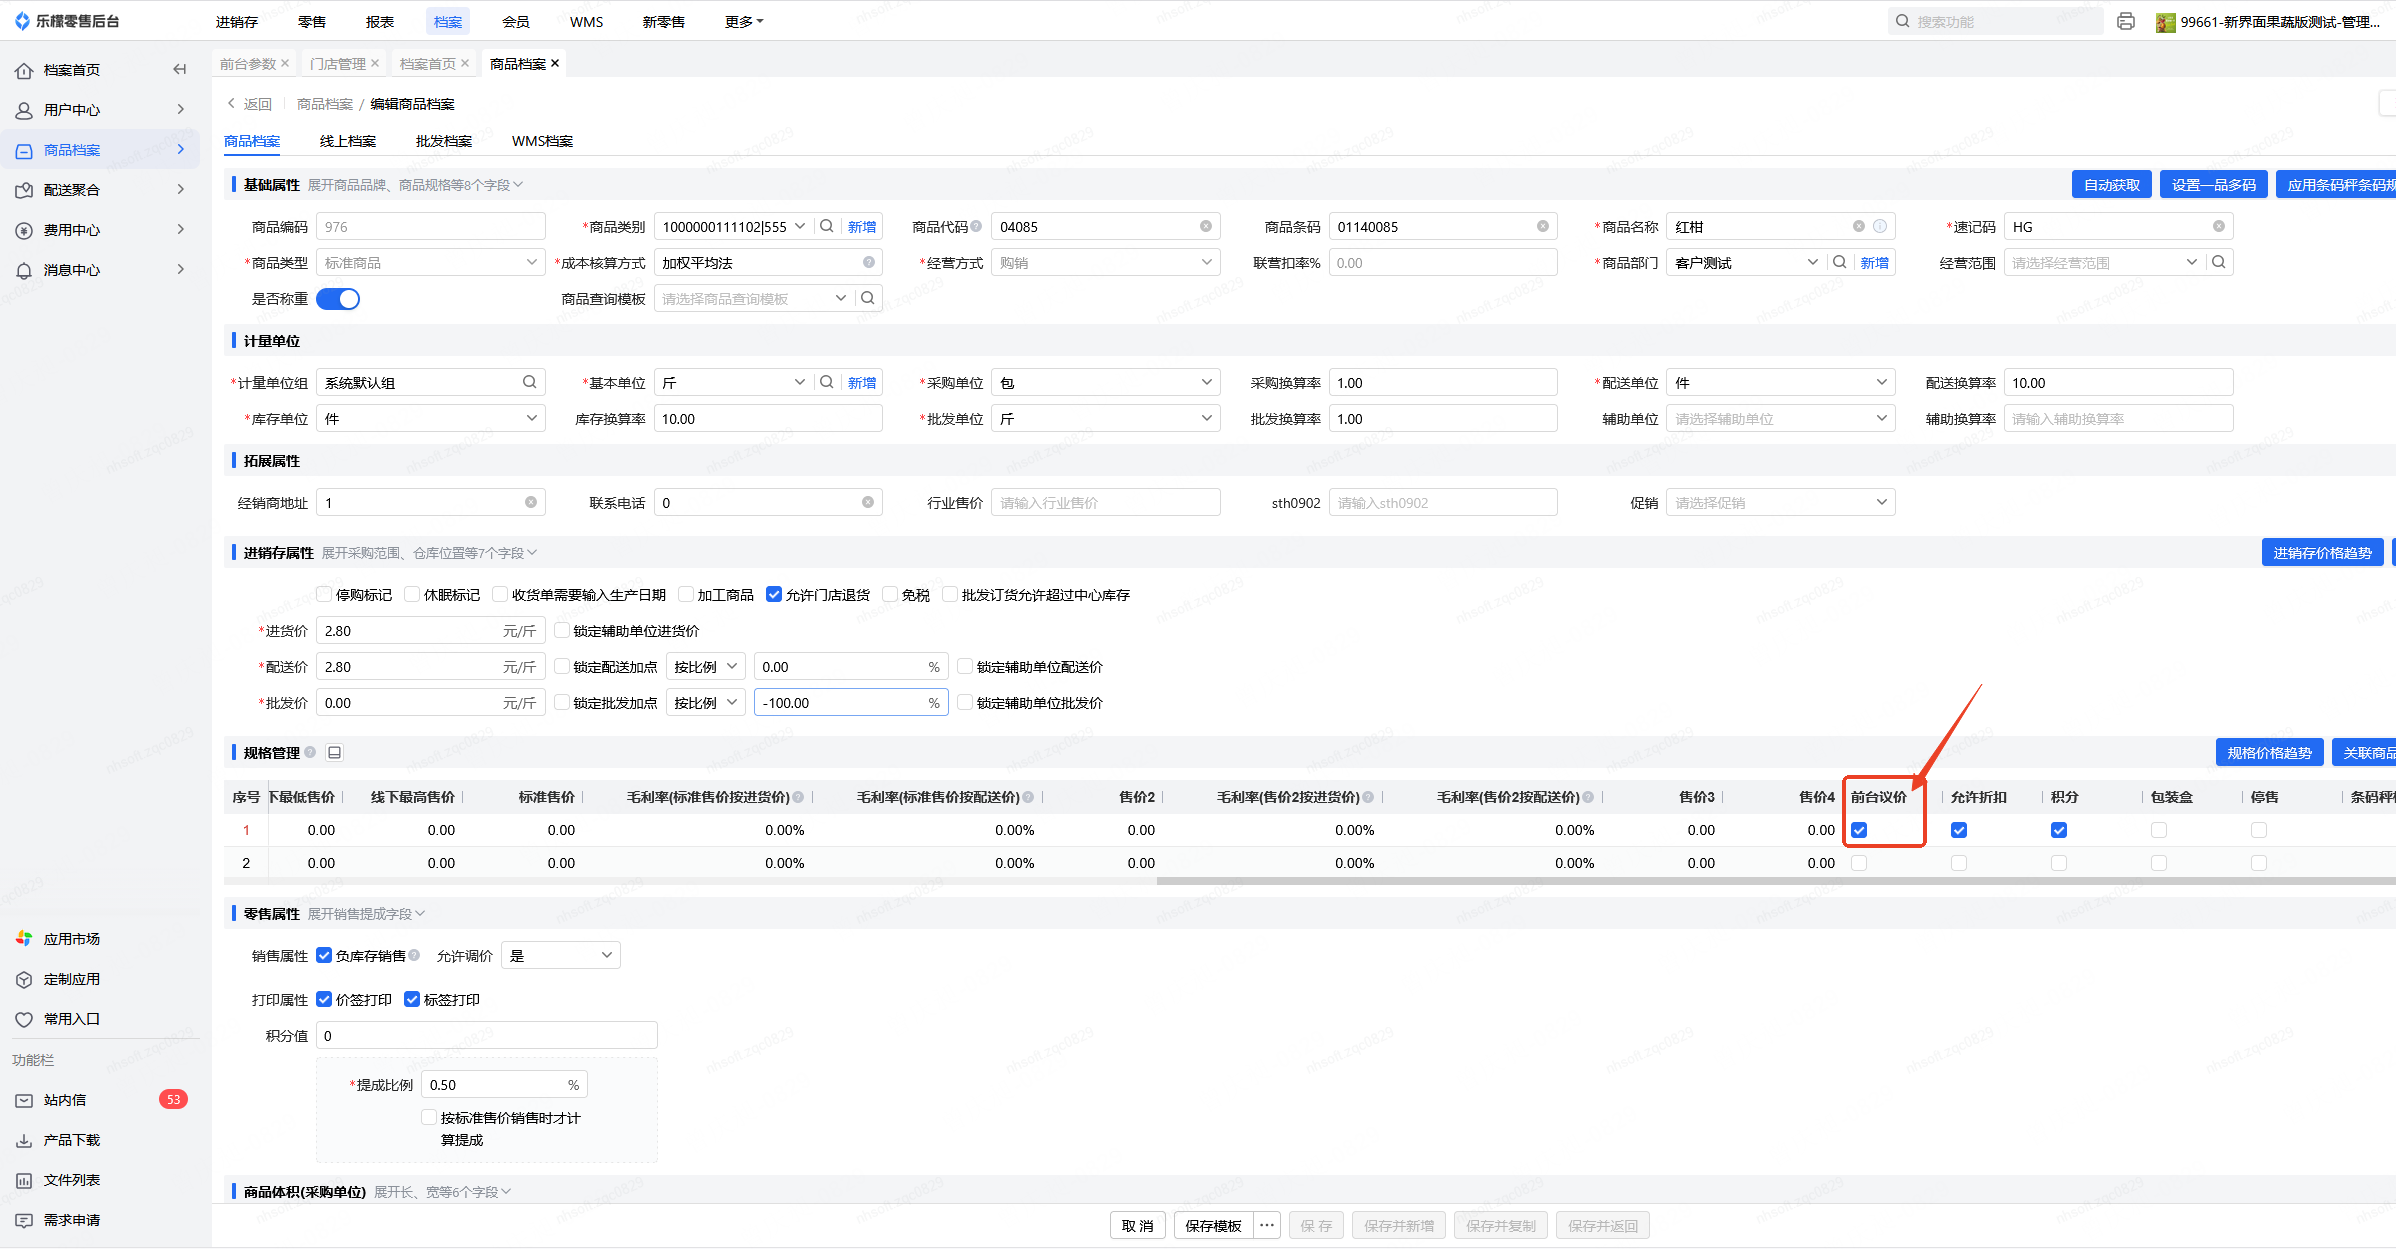2396x1249 pixels.
Task: Toggle the 是否称重 switch
Action: pyautogui.click(x=338, y=298)
